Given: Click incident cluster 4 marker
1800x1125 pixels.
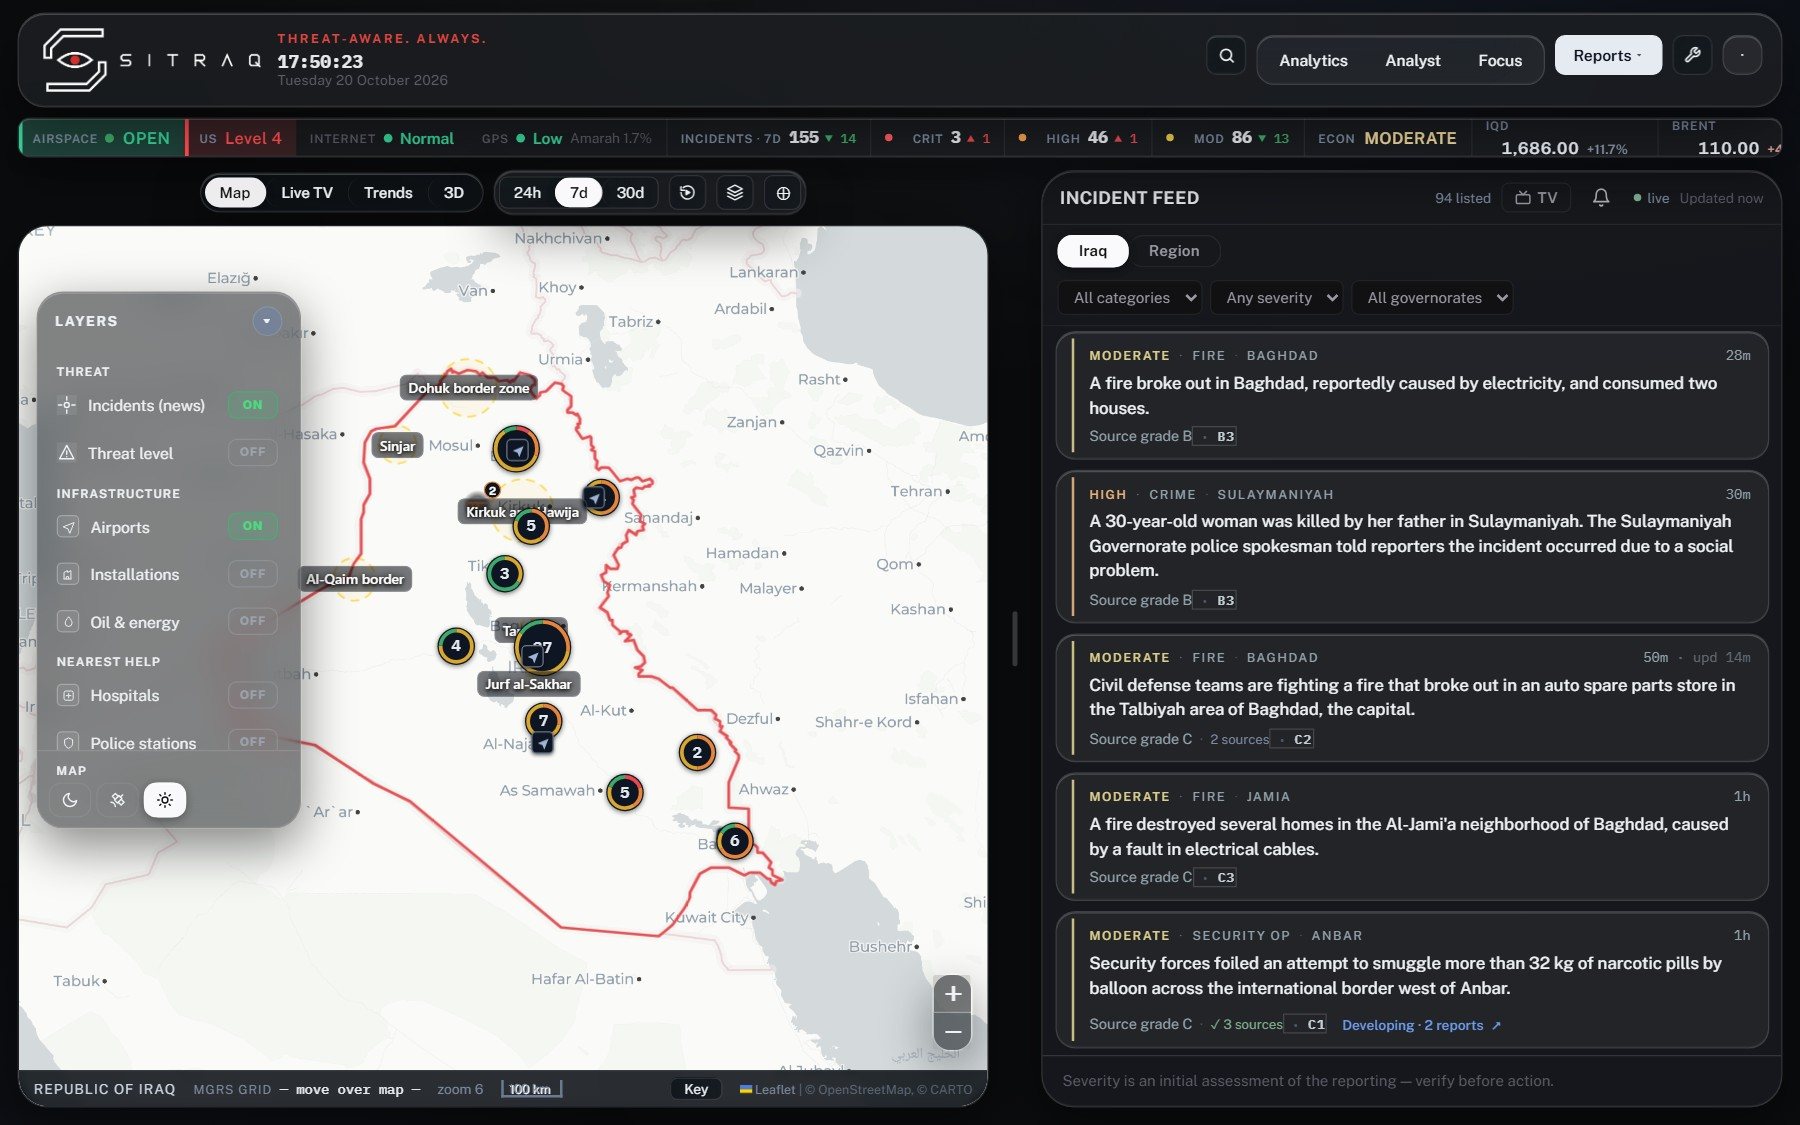Looking at the screenshot, I should pos(456,646).
